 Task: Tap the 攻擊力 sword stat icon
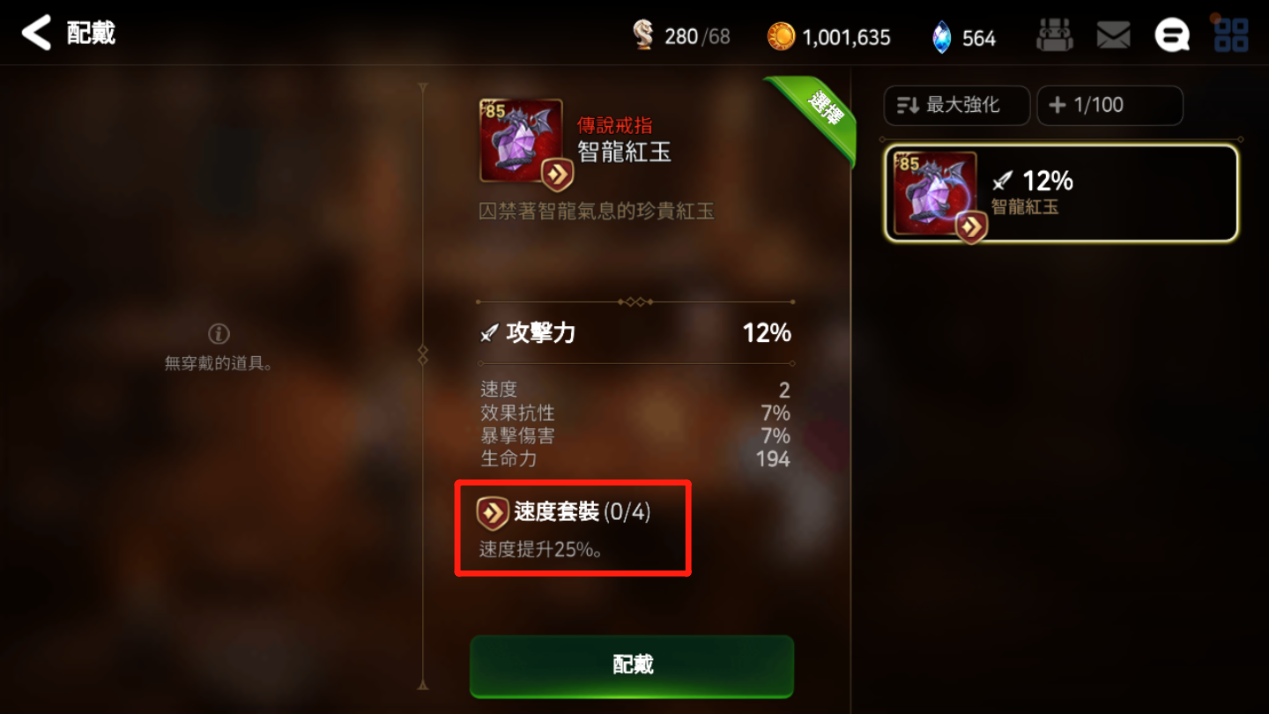click(x=489, y=333)
